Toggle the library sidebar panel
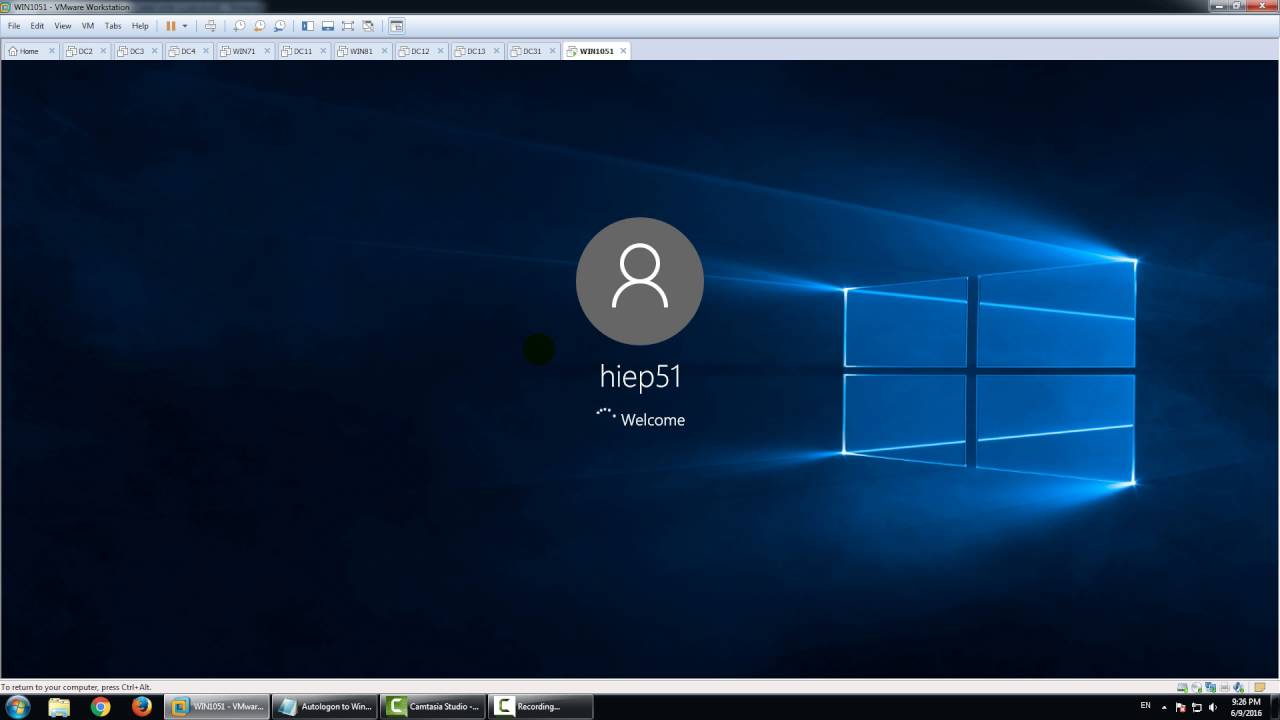Screen dimensions: 1280x720 pos(308,26)
